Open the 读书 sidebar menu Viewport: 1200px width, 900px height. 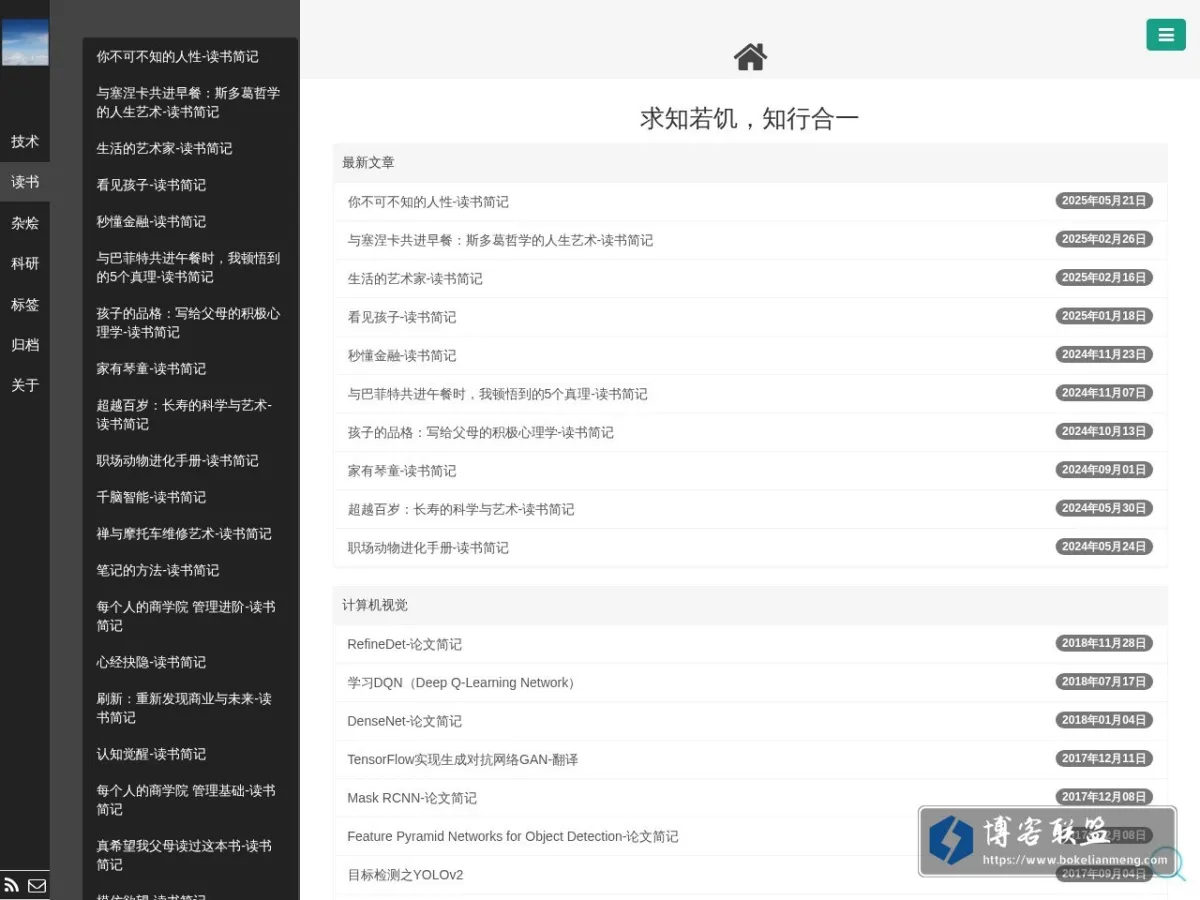[x=25, y=182]
